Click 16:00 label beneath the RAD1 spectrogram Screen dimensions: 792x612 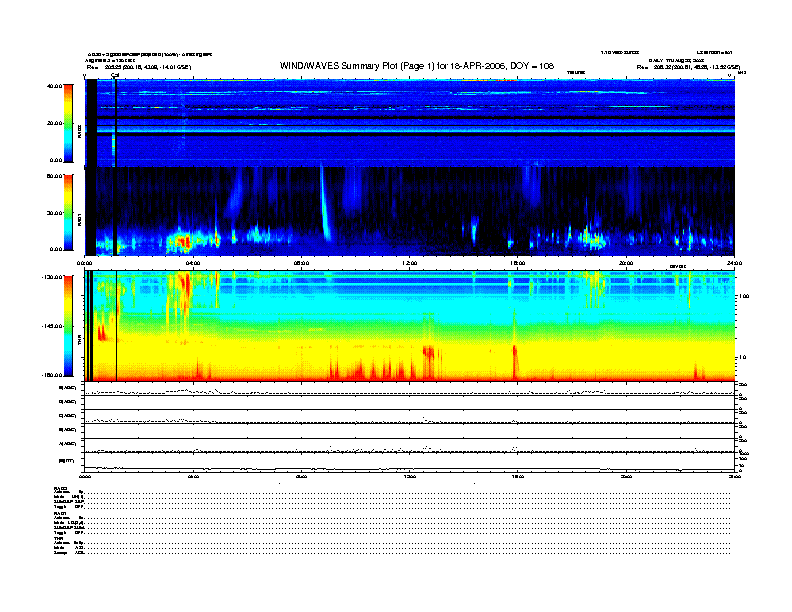[518, 263]
